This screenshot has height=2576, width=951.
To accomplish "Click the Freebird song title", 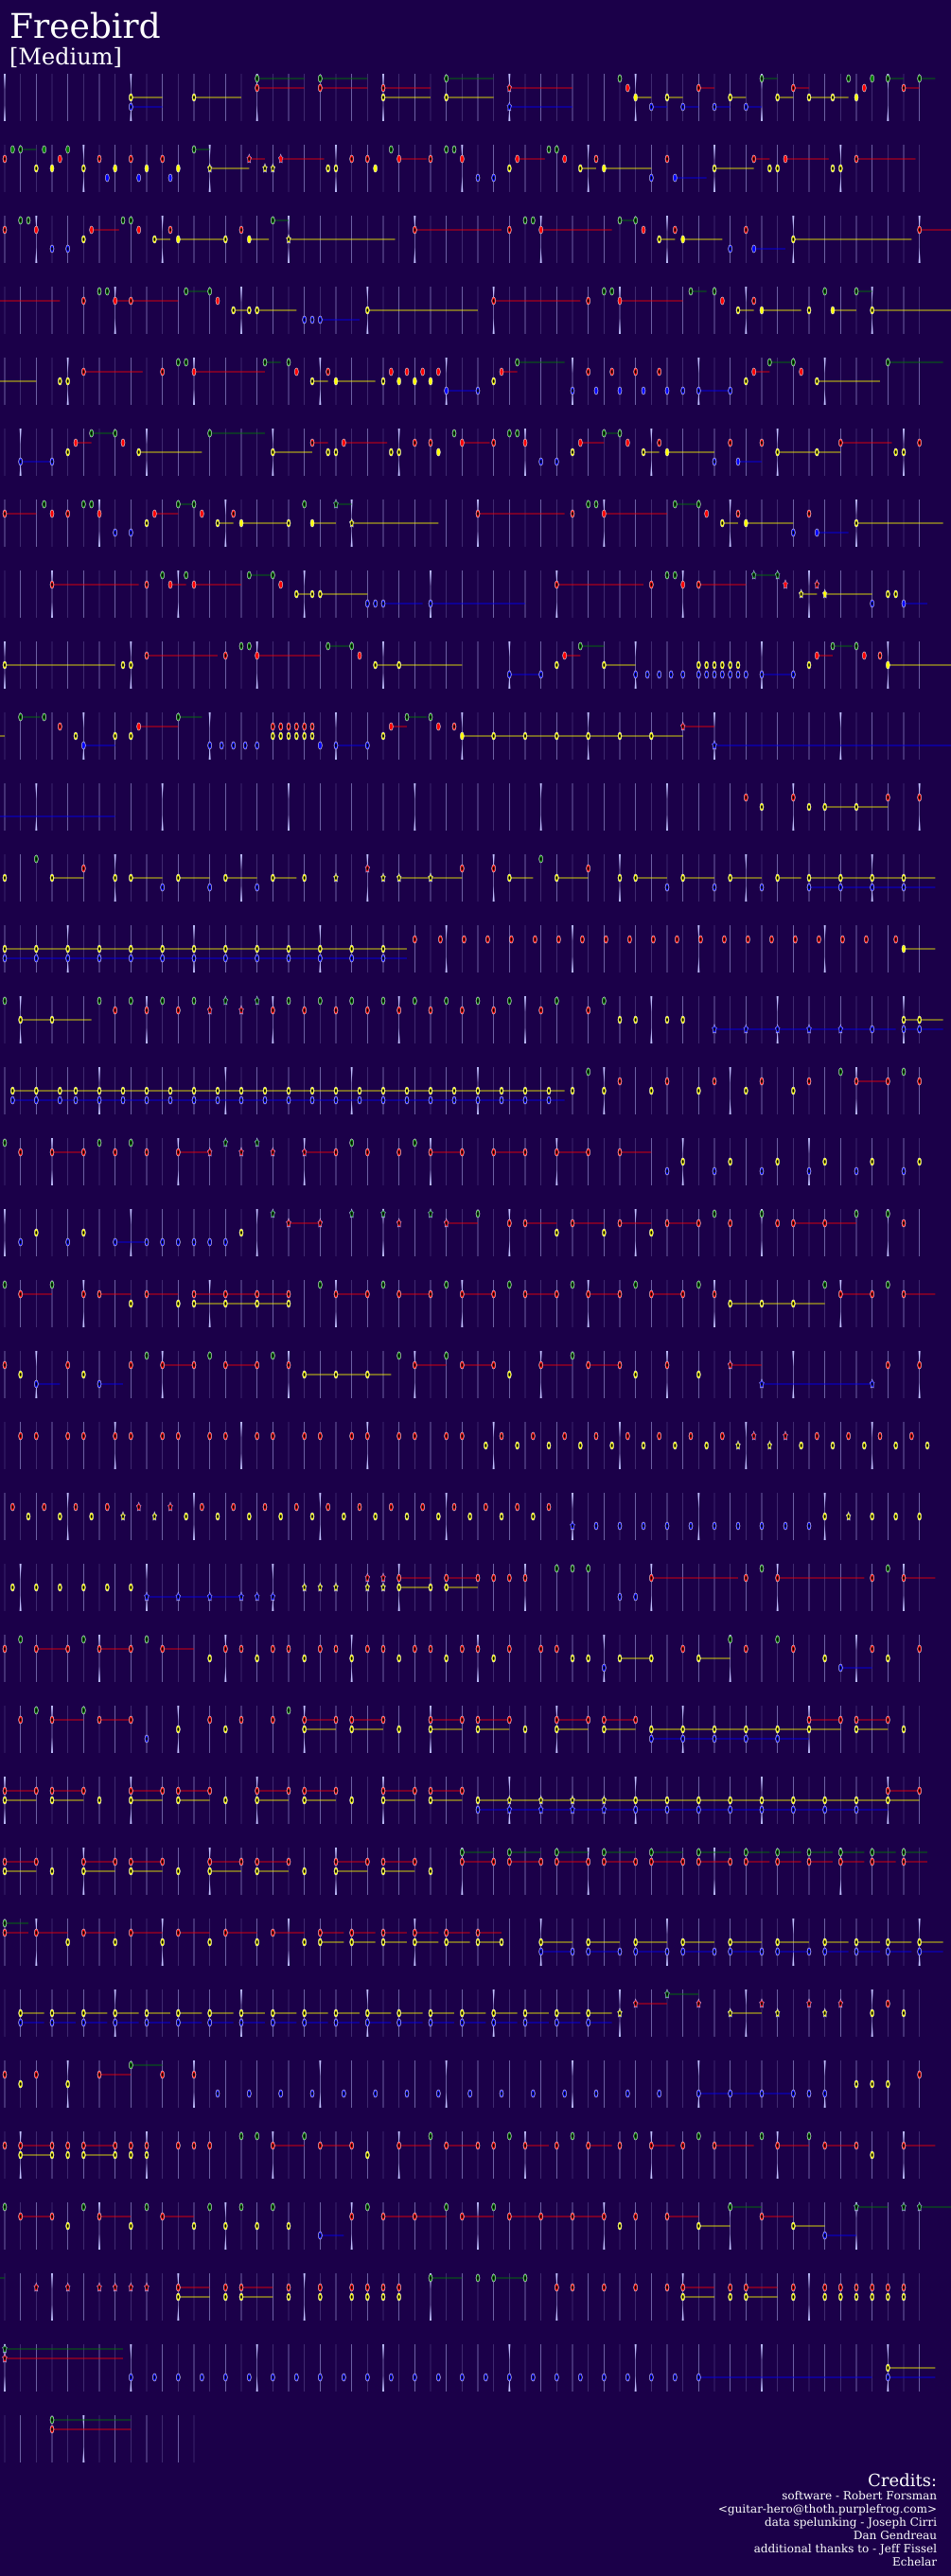I will click(84, 26).
